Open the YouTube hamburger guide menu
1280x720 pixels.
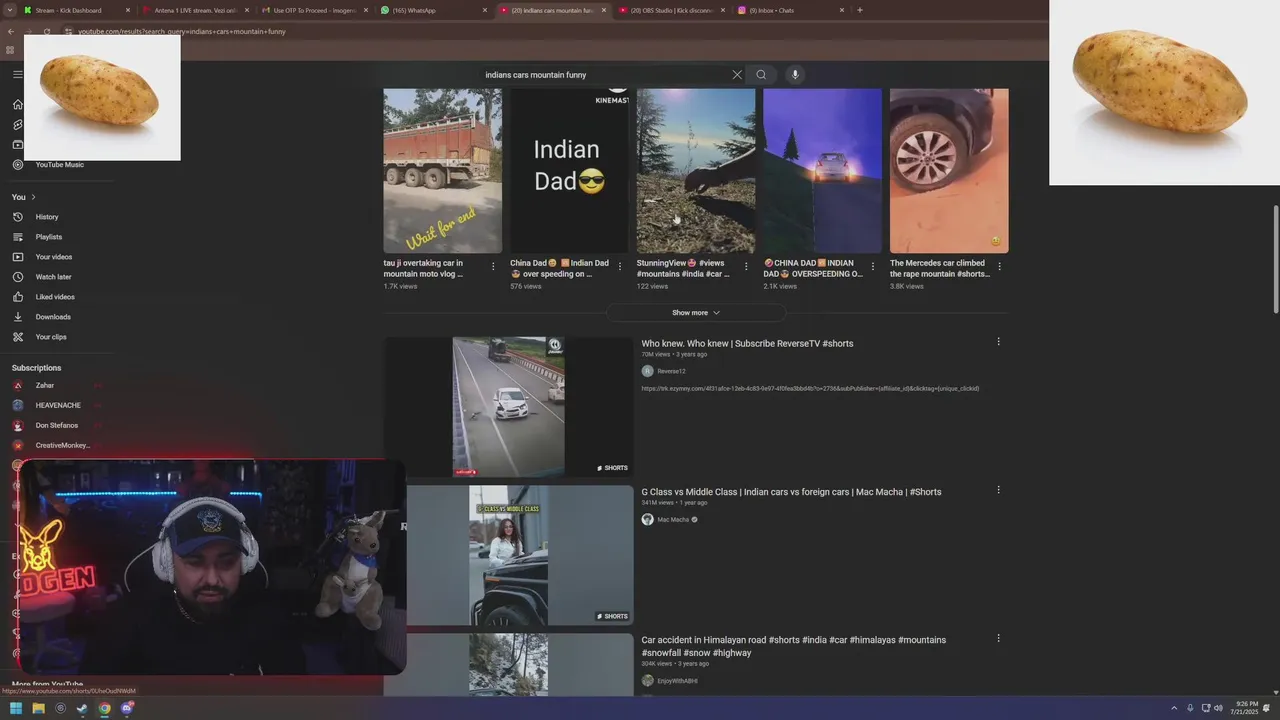[17, 74]
